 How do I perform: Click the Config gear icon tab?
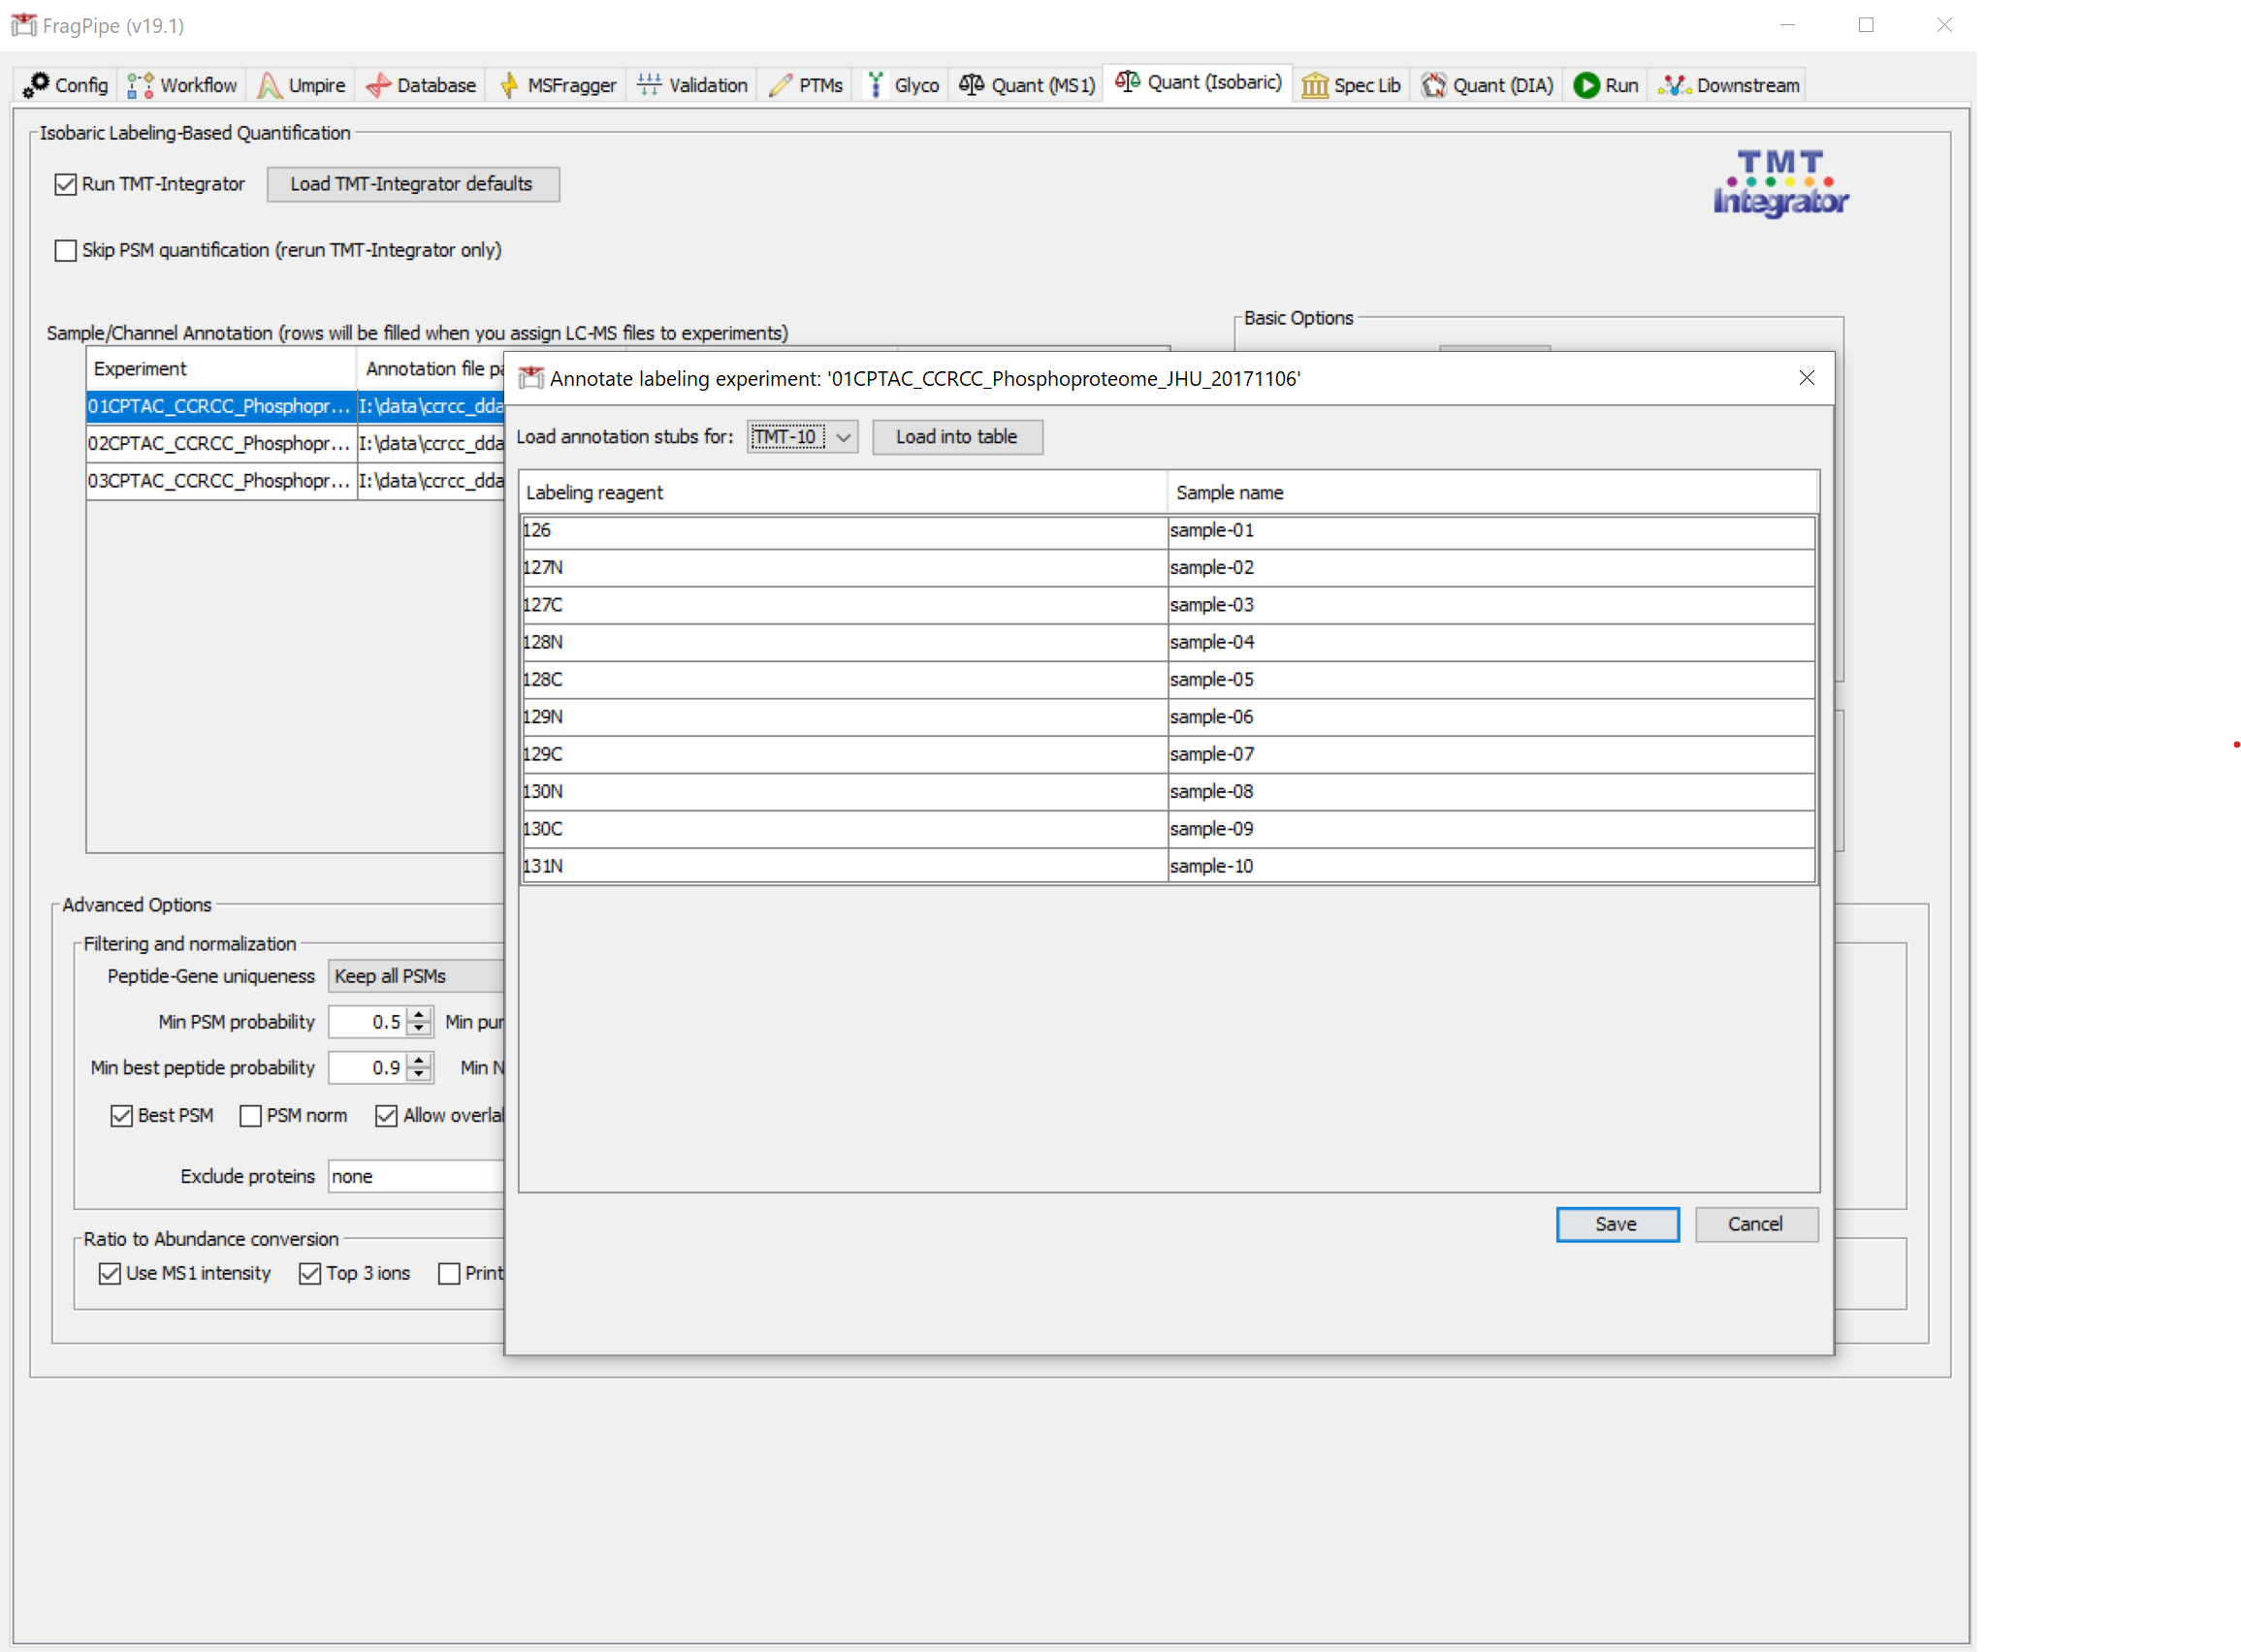[37, 85]
